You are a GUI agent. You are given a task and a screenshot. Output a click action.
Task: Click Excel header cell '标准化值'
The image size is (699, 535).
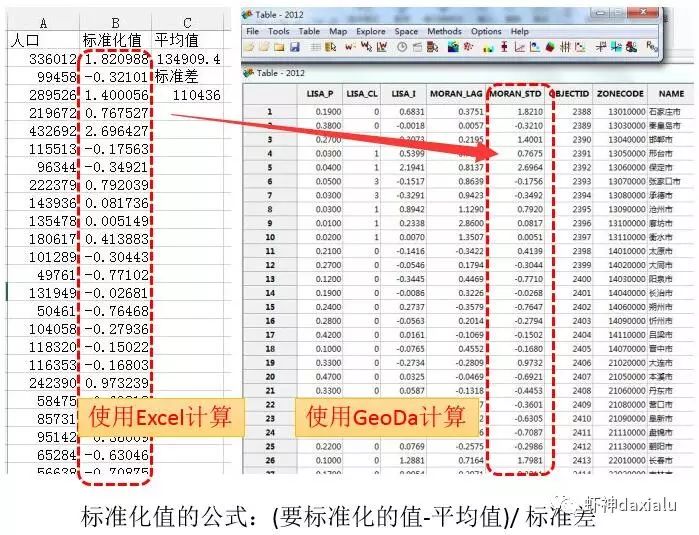coord(115,41)
